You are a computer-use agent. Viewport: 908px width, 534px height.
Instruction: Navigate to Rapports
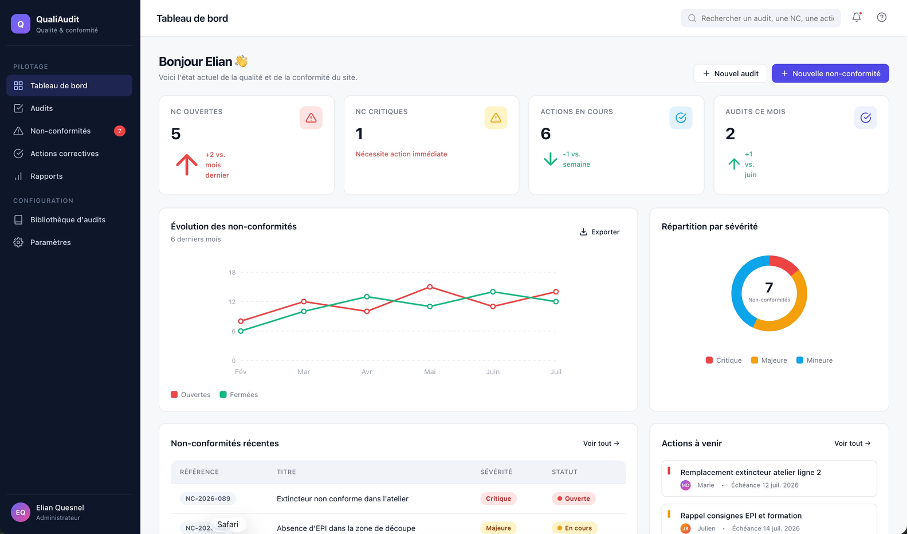(x=69, y=176)
